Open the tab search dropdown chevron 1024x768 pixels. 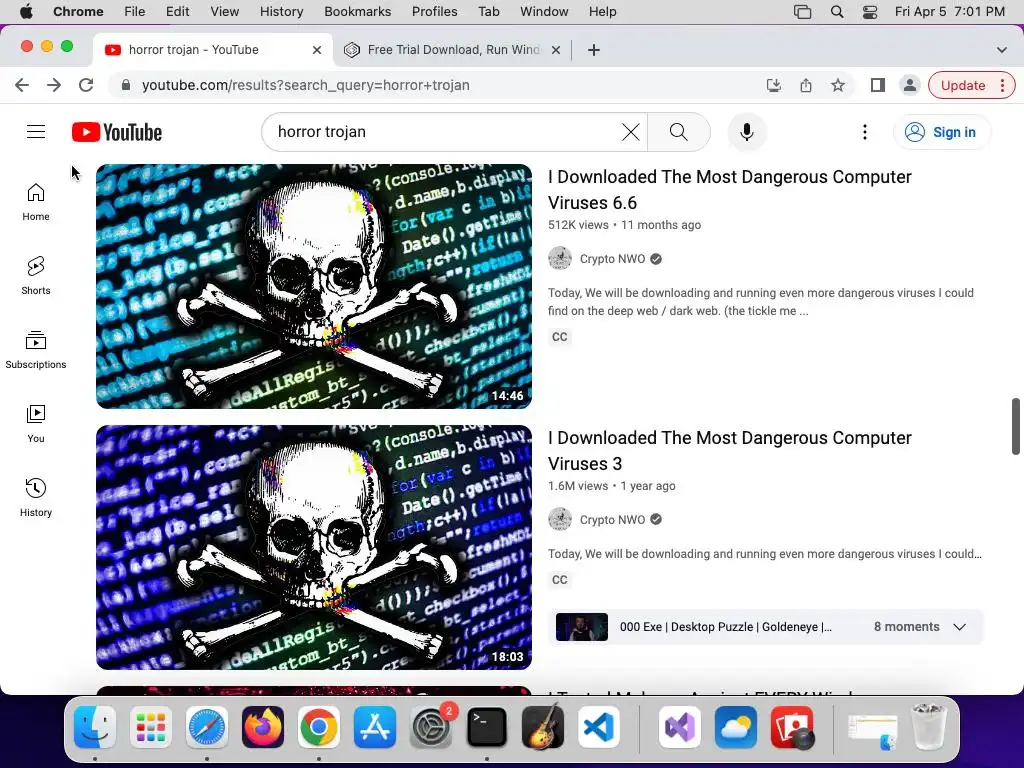pyautogui.click(x=1002, y=50)
